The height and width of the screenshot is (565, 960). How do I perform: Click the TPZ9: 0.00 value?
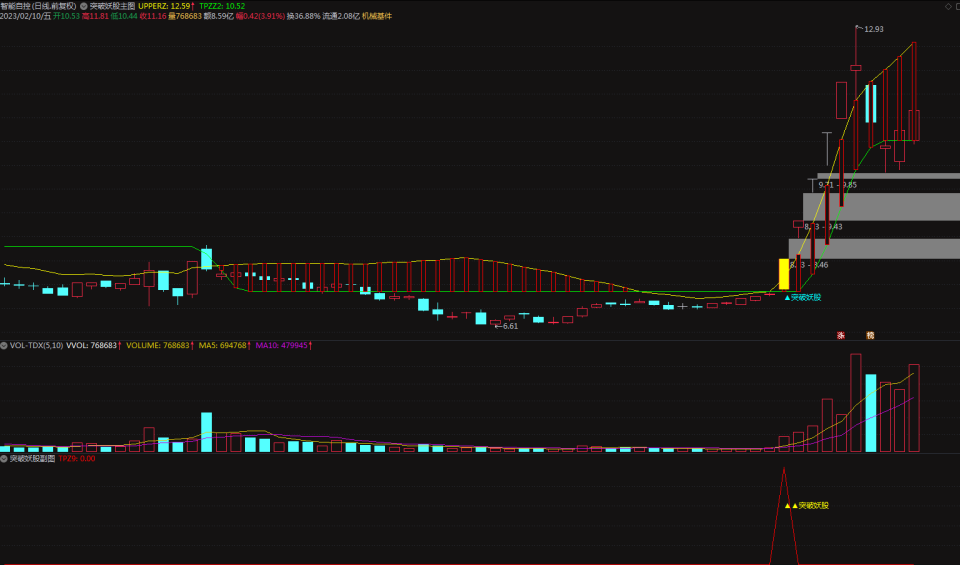[77, 458]
